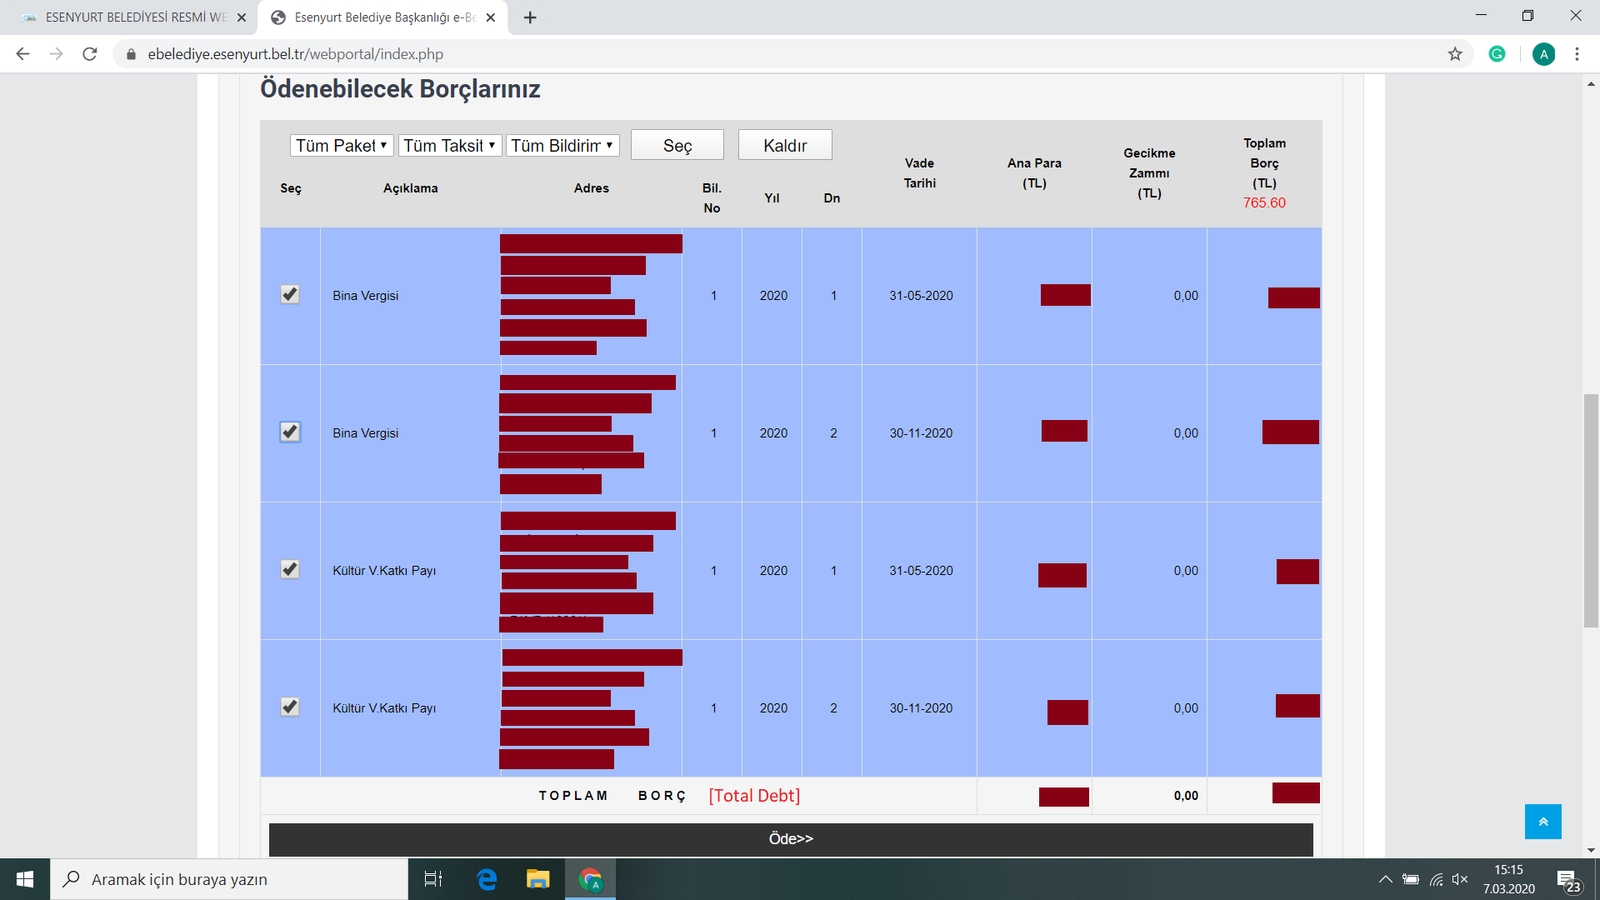
Task: Click the page vertical scrollbar thumb
Action: point(1591,510)
